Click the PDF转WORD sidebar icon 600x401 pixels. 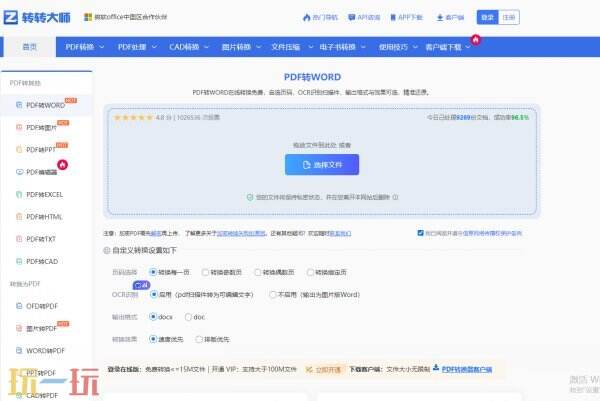[x=19, y=105]
